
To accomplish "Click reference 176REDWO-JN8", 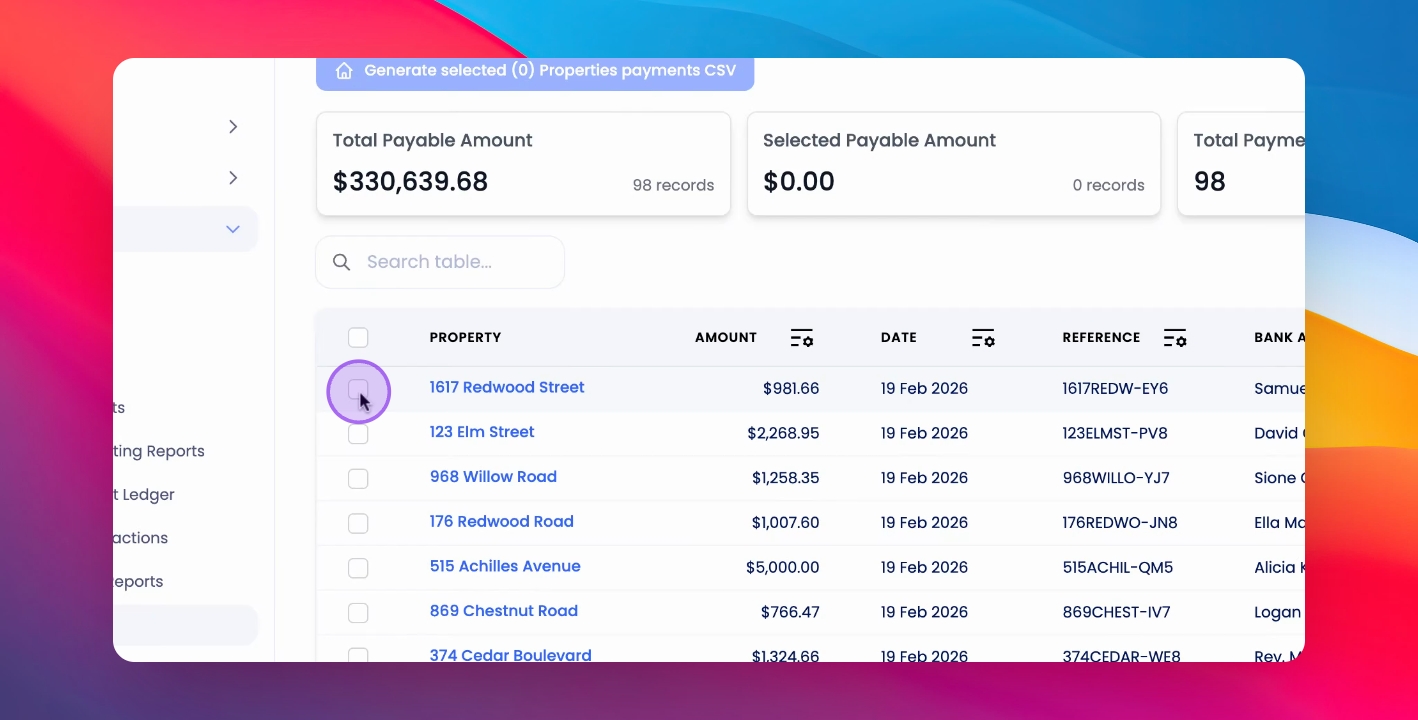I will click(1120, 523).
